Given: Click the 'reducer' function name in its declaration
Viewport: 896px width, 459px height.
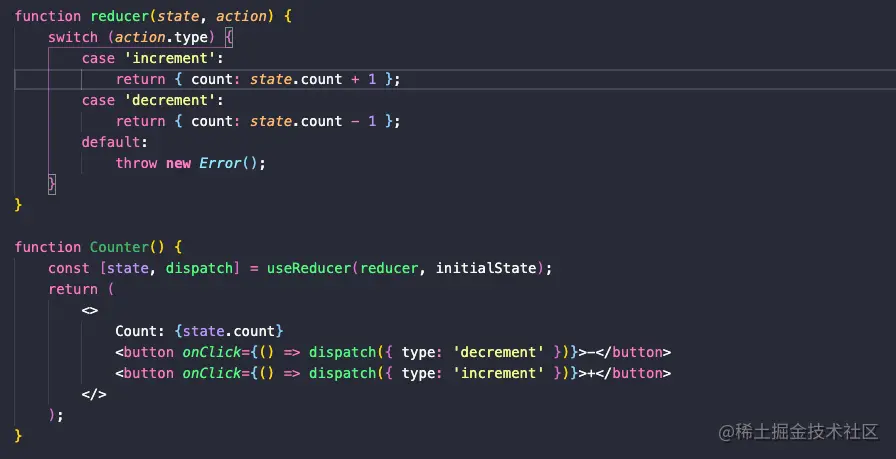Looking at the screenshot, I should coord(120,16).
